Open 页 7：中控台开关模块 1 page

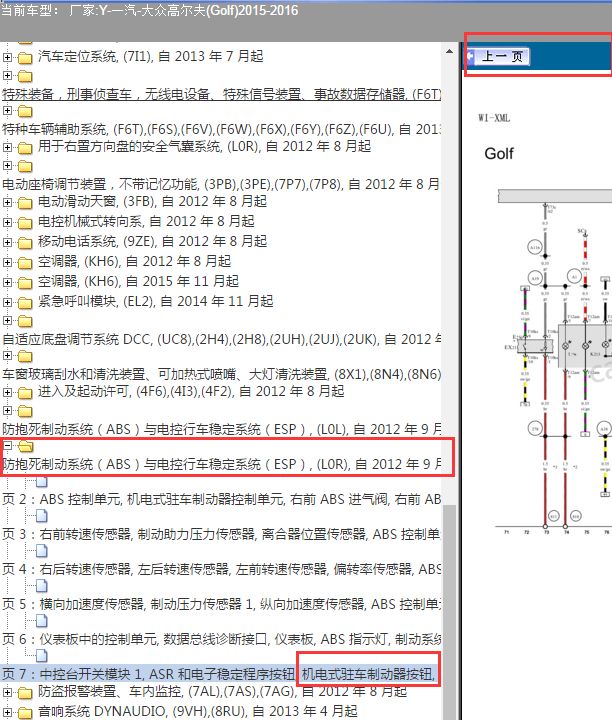click(x=221, y=674)
